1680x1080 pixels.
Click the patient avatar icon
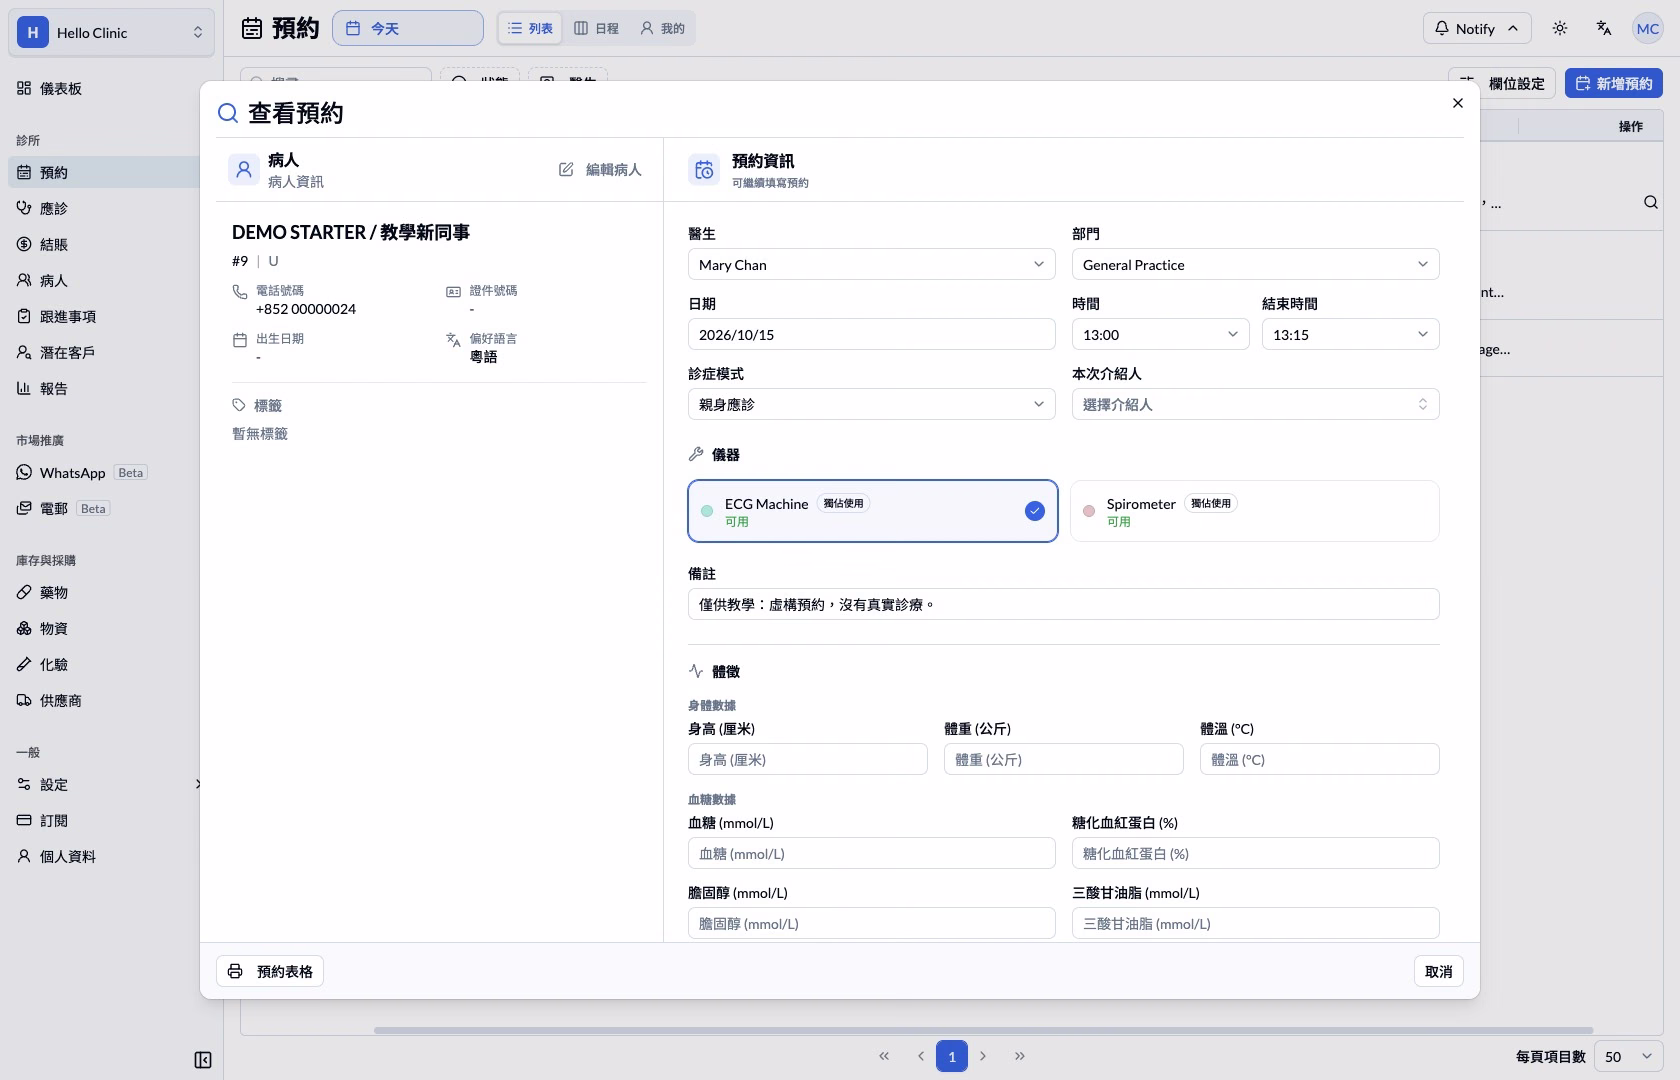(x=244, y=170)
